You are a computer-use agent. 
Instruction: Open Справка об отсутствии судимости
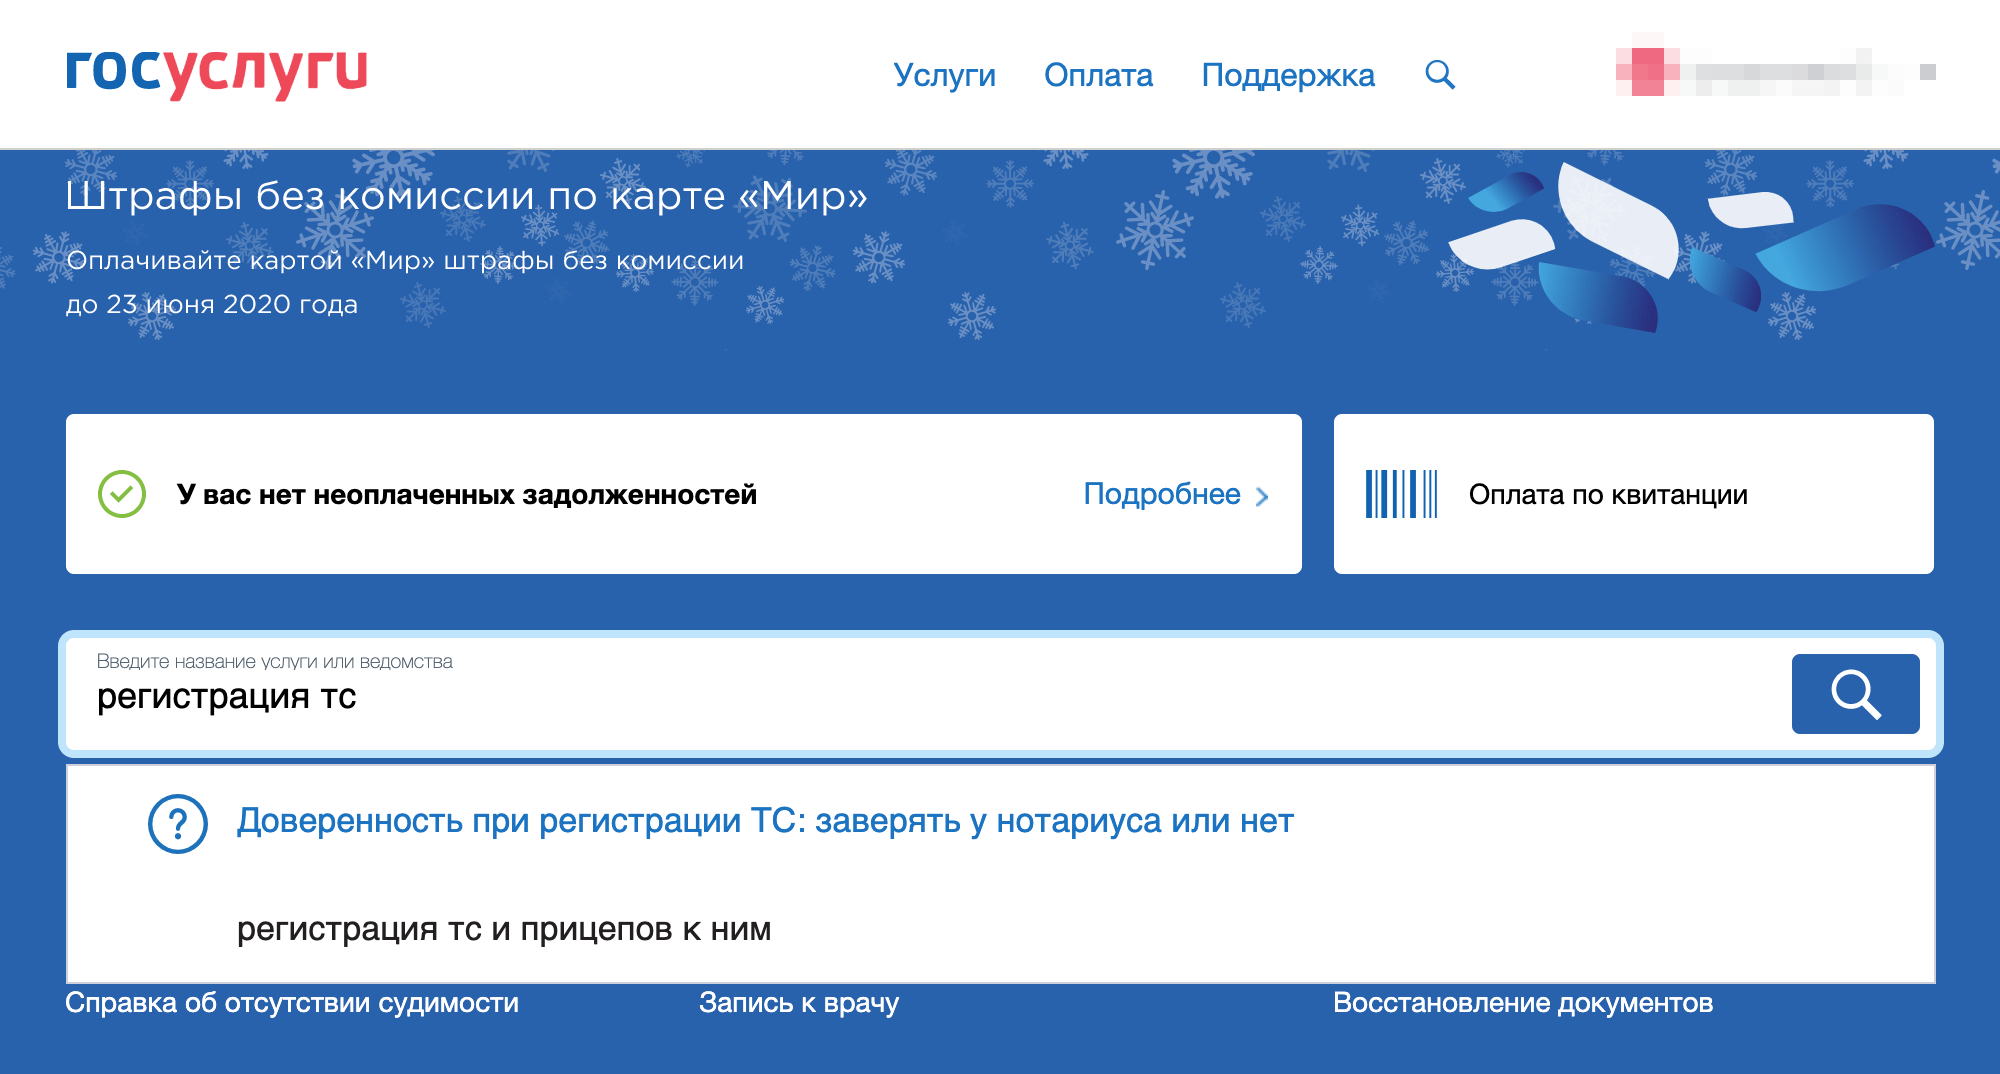[x=291, y=1000]
